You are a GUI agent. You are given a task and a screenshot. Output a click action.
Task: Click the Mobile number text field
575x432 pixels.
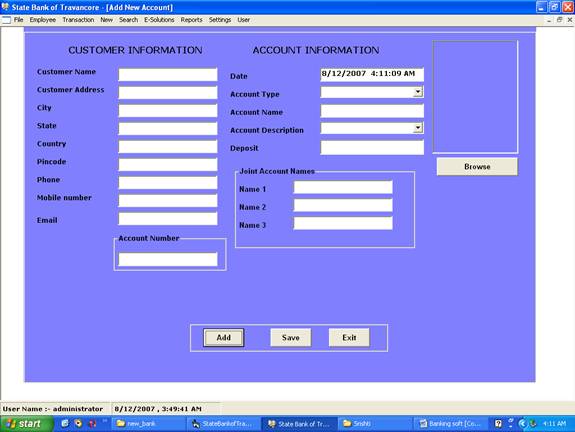coord(168,200)
